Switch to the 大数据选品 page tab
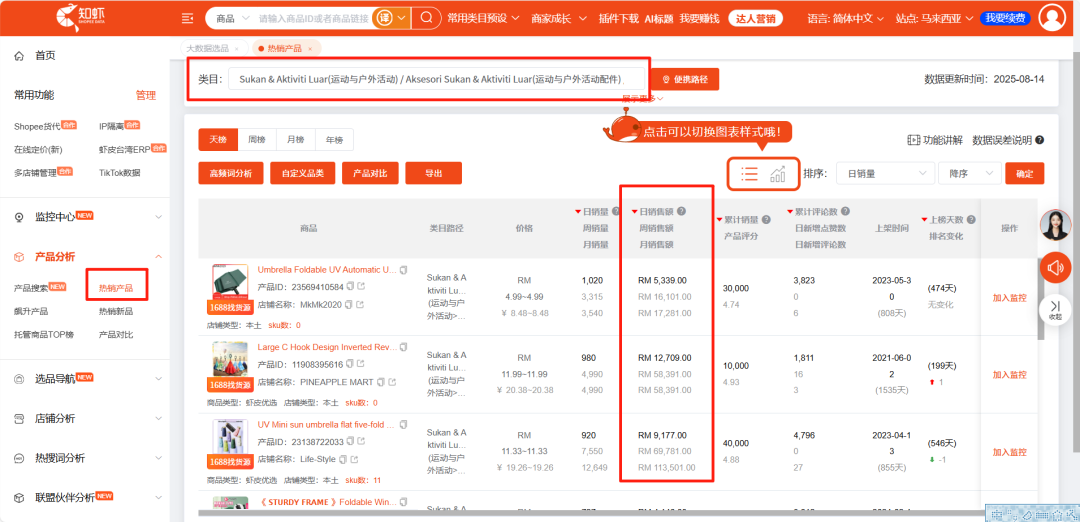The height and width of the screenshot is (522, 1080). pyautogui.click(x=208, y=48)
